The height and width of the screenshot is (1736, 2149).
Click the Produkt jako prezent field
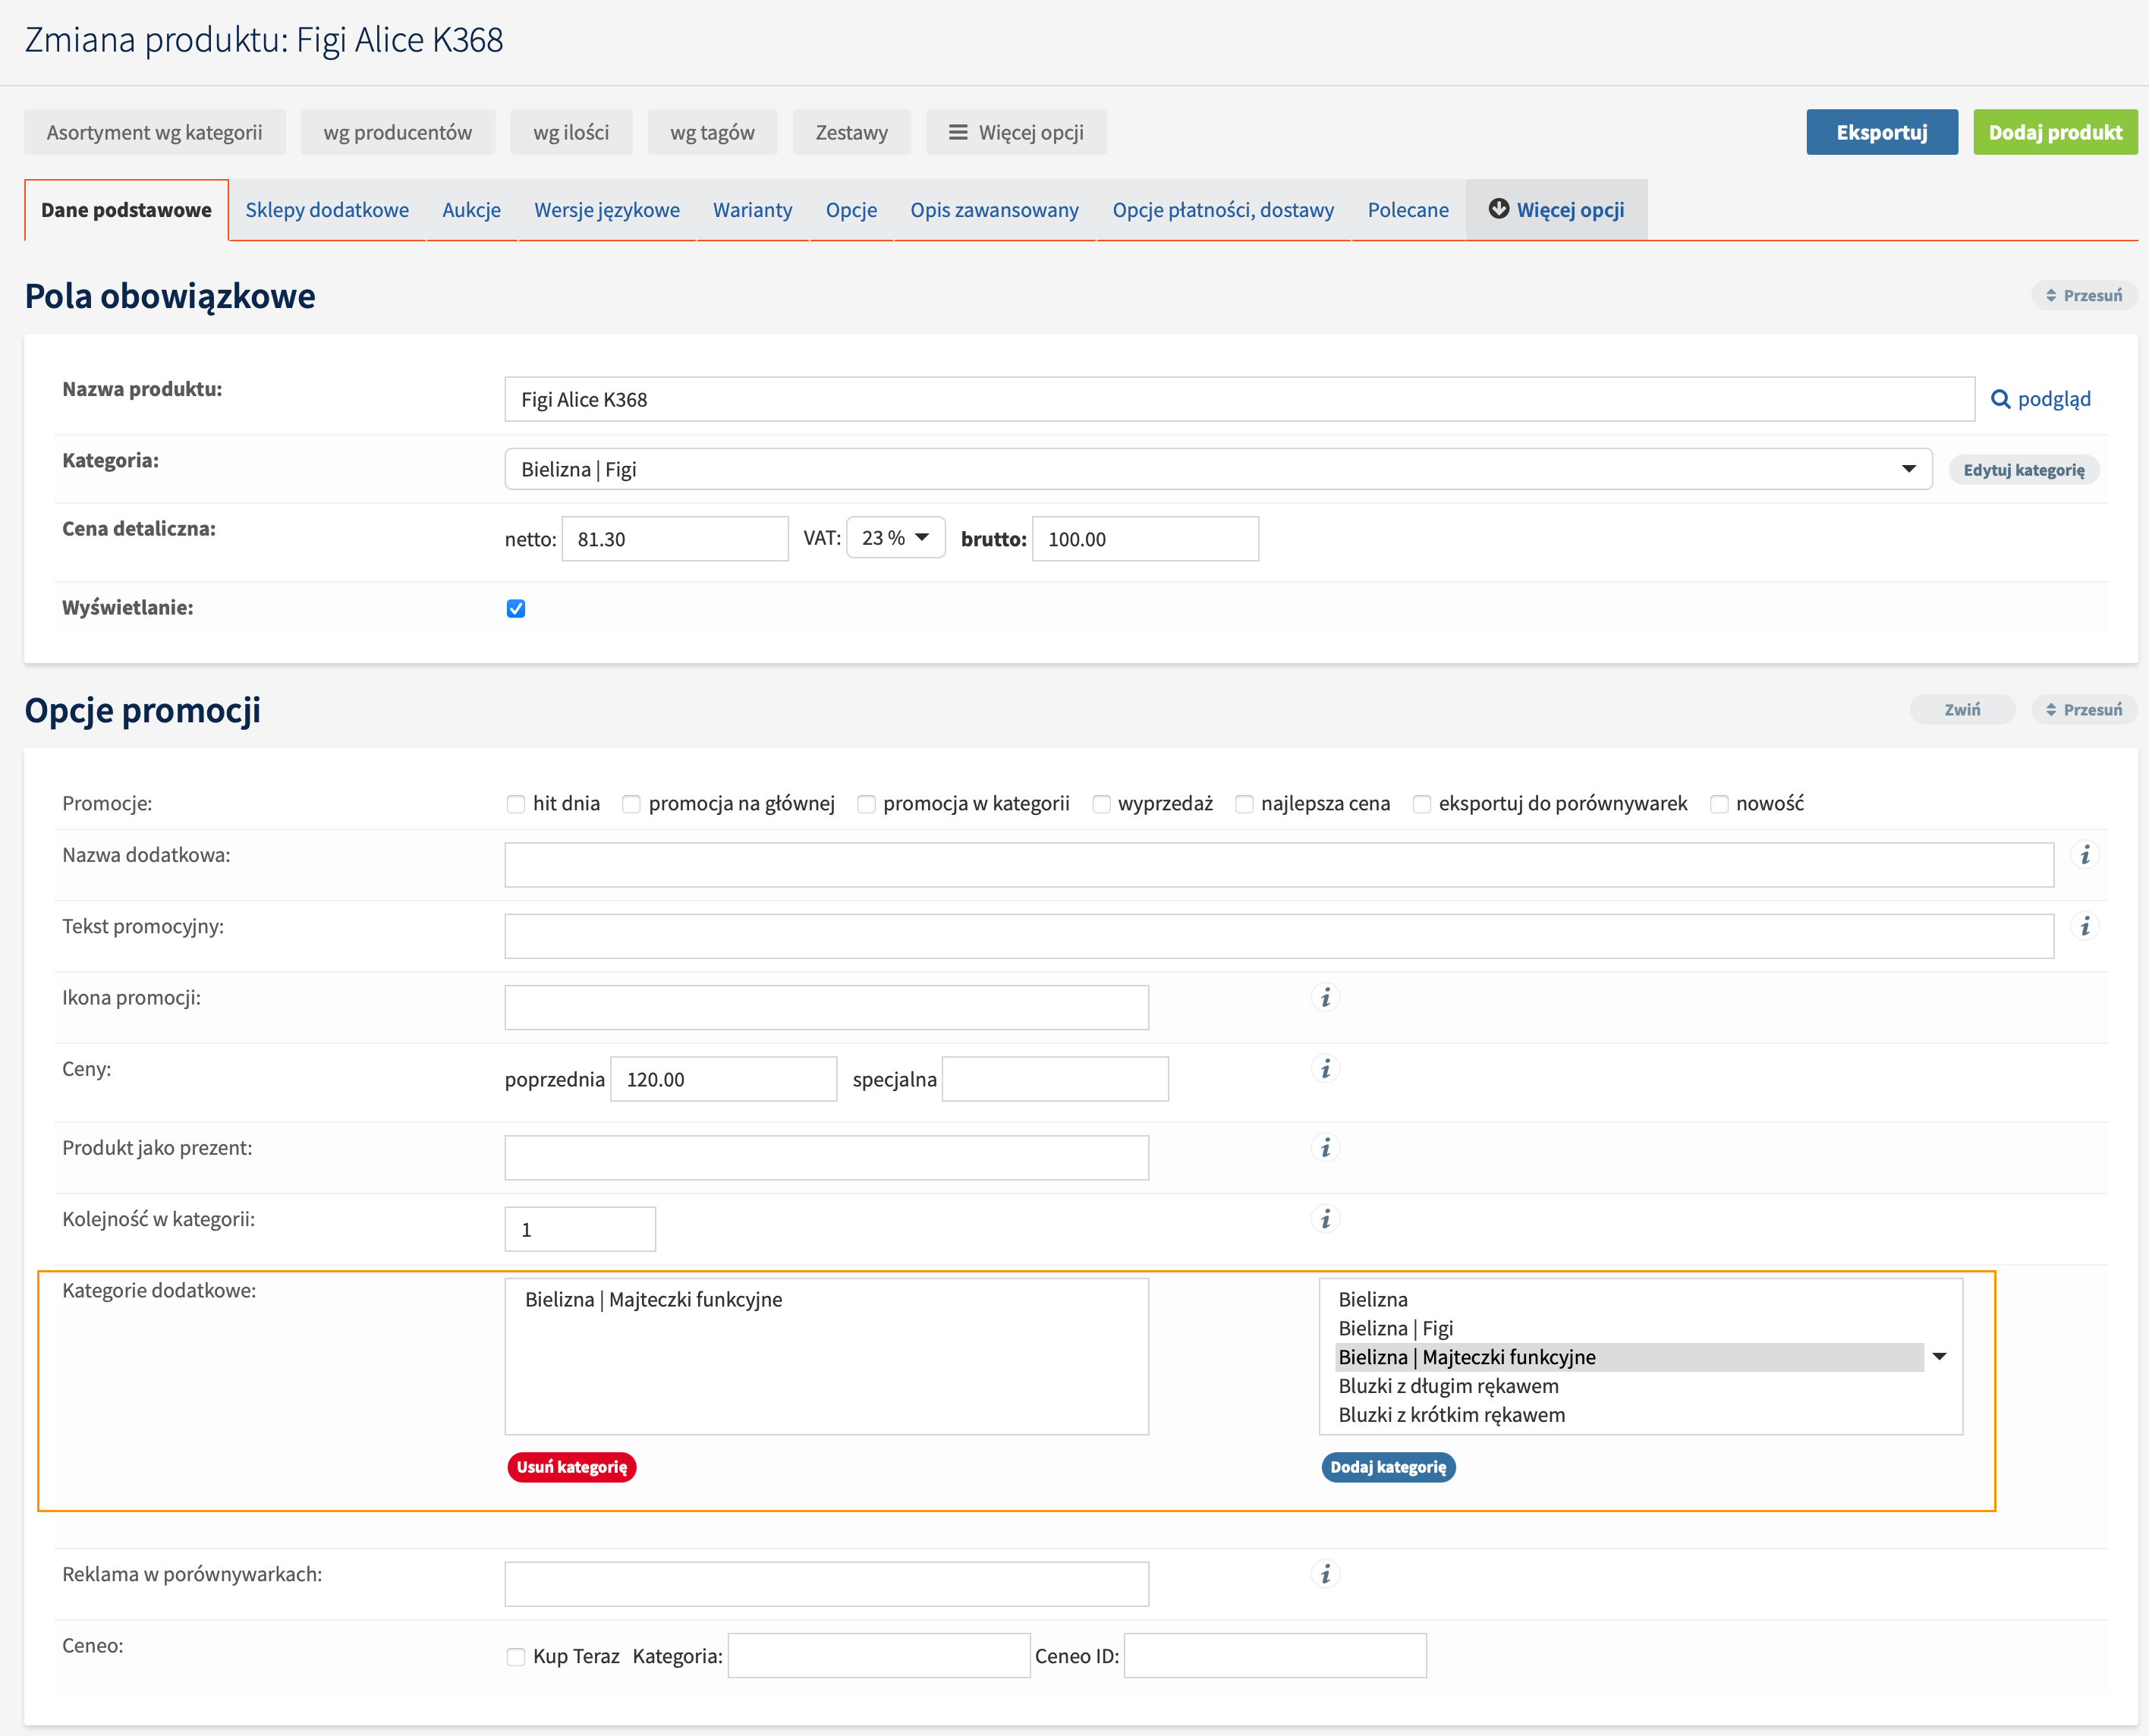coord(826,1158)
